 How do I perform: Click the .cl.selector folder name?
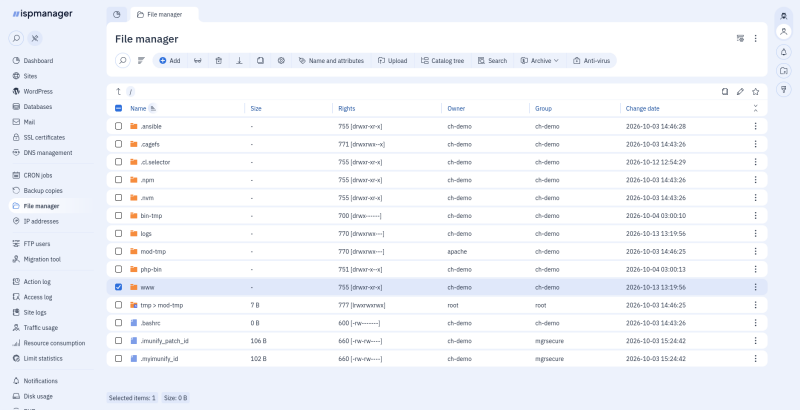(155, 162)
